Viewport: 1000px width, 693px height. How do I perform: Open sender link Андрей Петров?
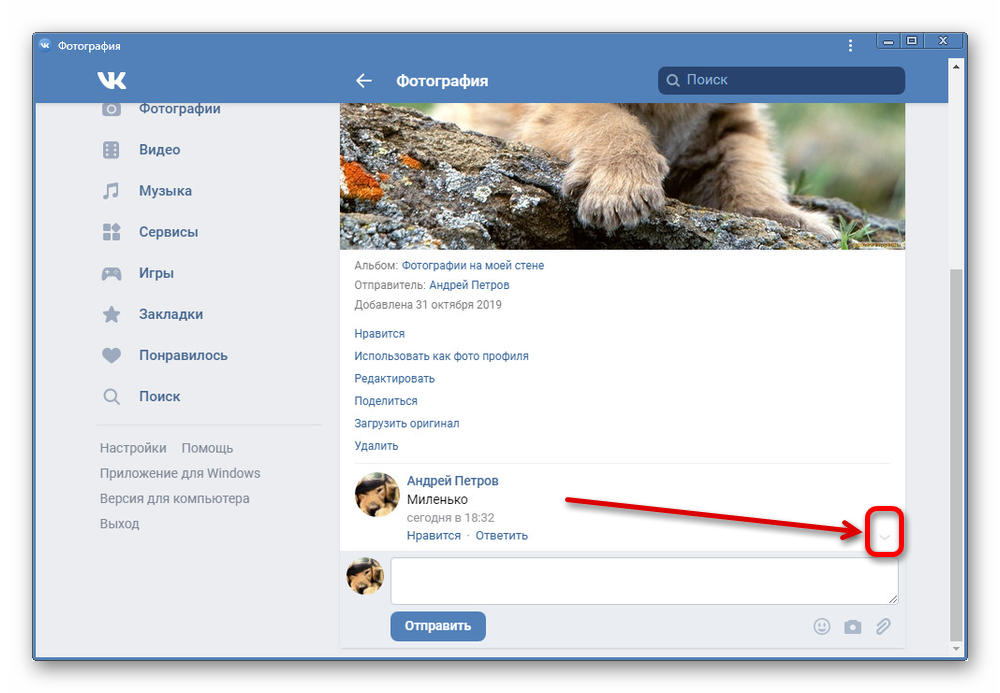point(469,285)
